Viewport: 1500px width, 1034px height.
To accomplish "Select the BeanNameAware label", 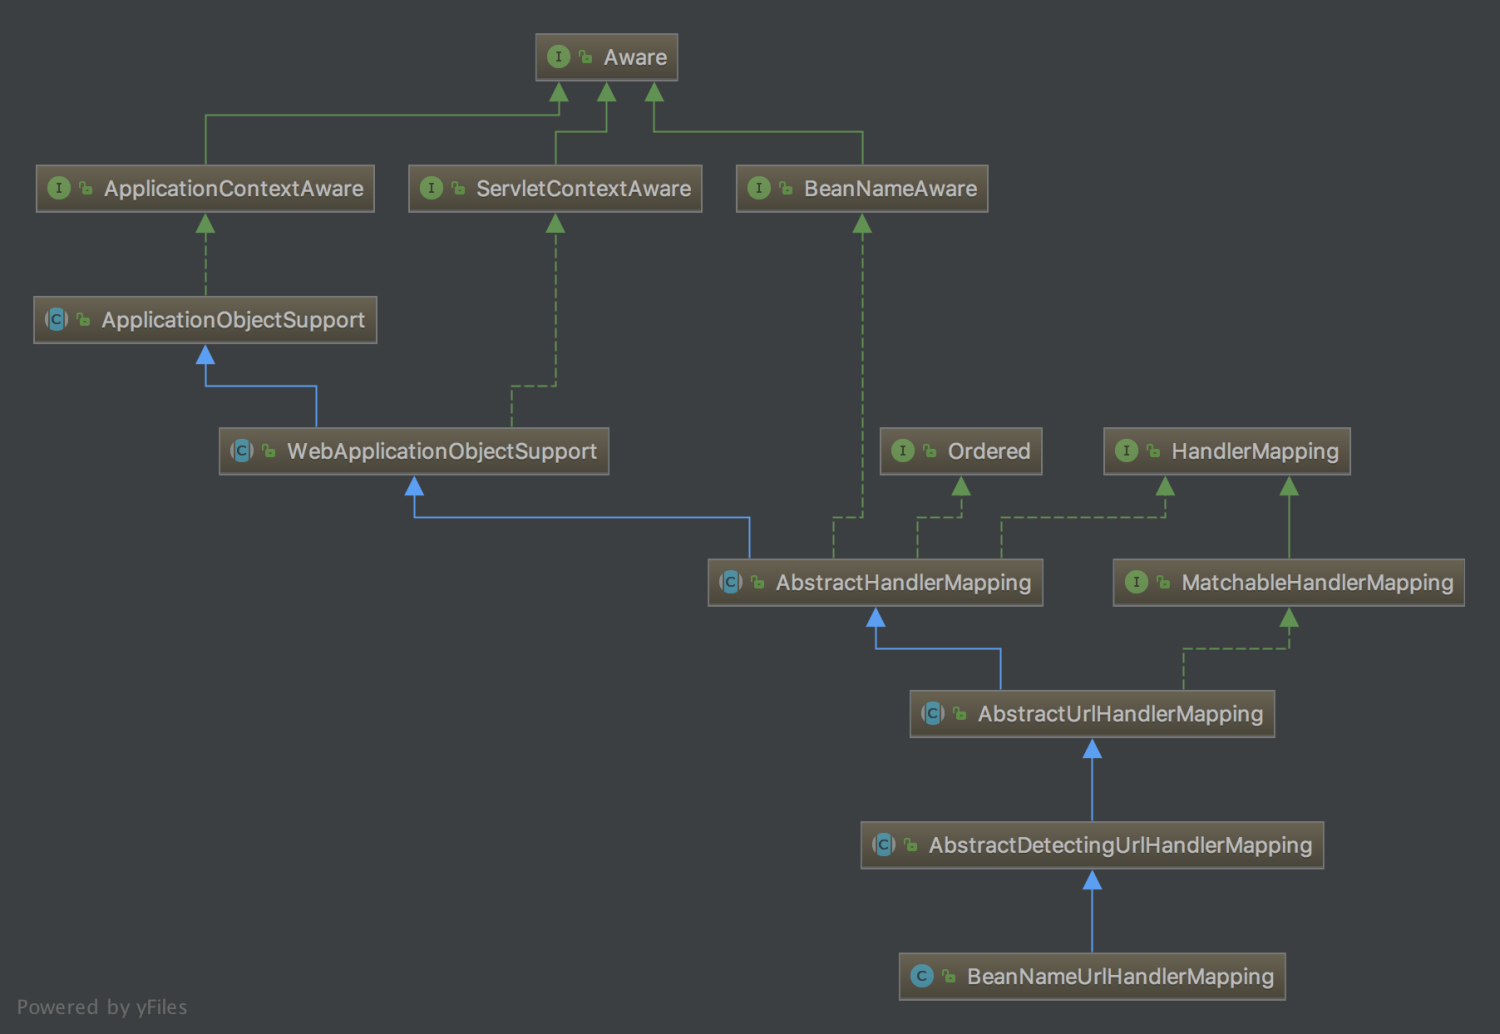I will point(891,188).
